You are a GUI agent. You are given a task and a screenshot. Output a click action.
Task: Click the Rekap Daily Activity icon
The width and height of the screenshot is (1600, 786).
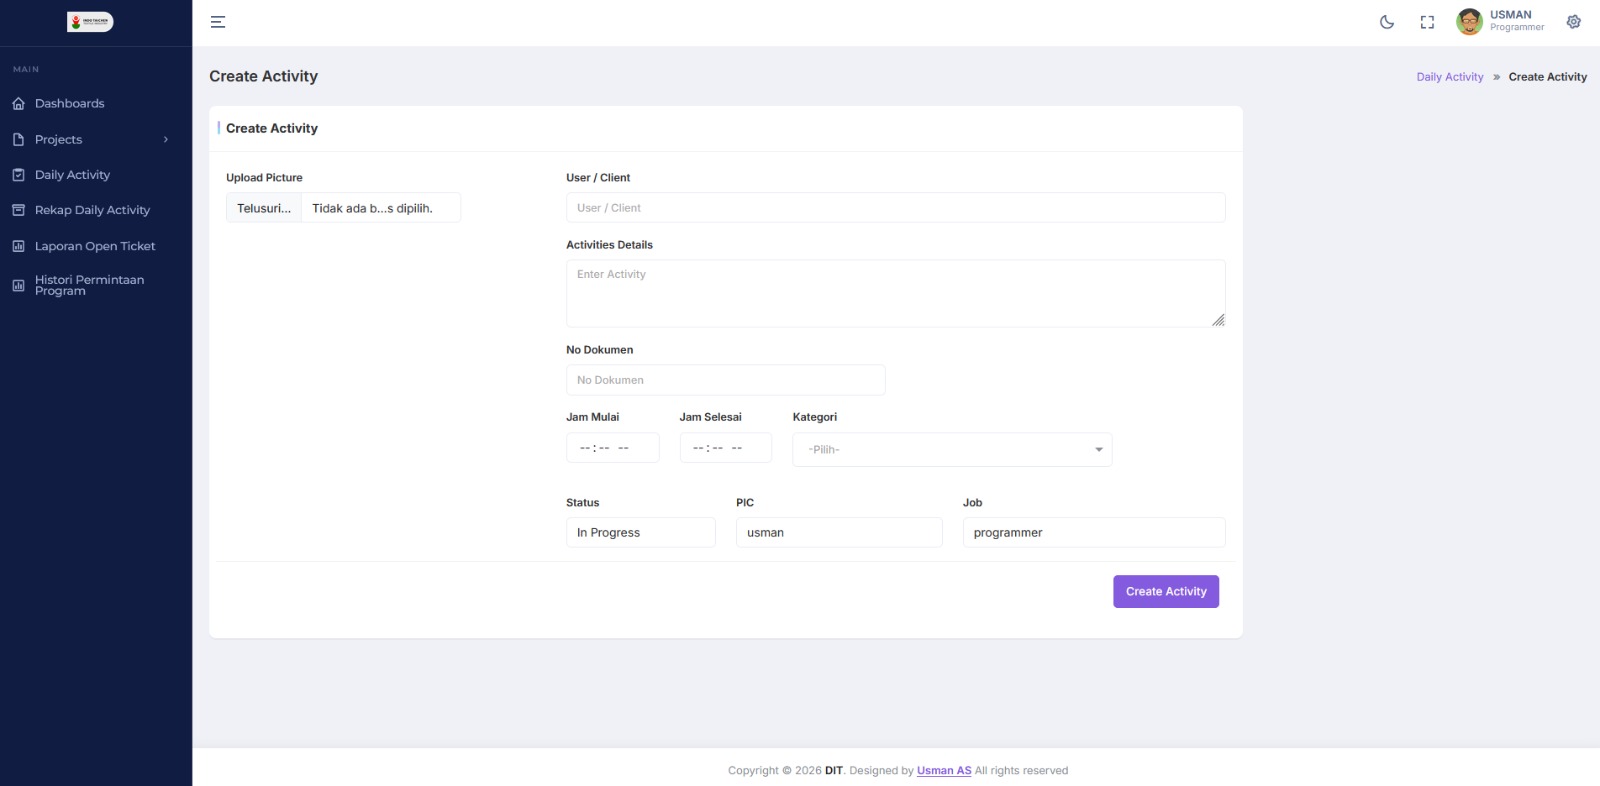[18, 211]
